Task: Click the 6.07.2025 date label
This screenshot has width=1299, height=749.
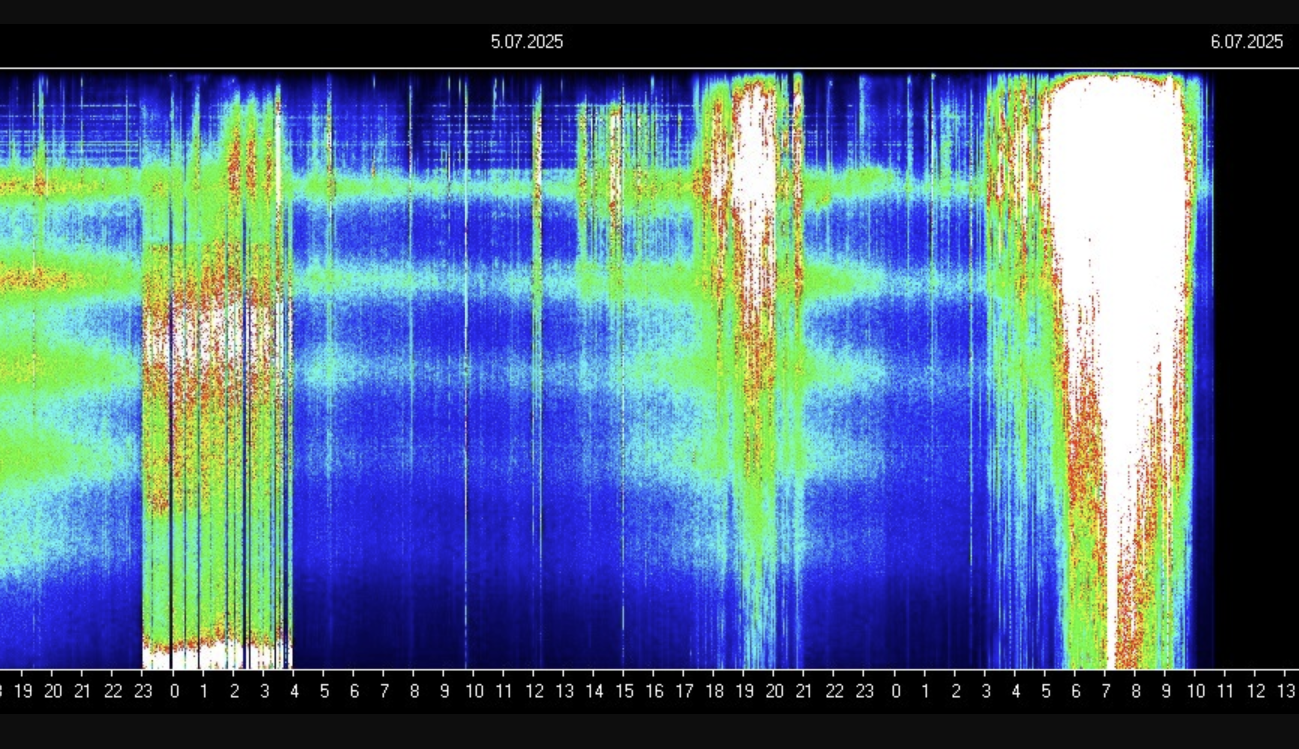Action: [x=1246, y=41]
